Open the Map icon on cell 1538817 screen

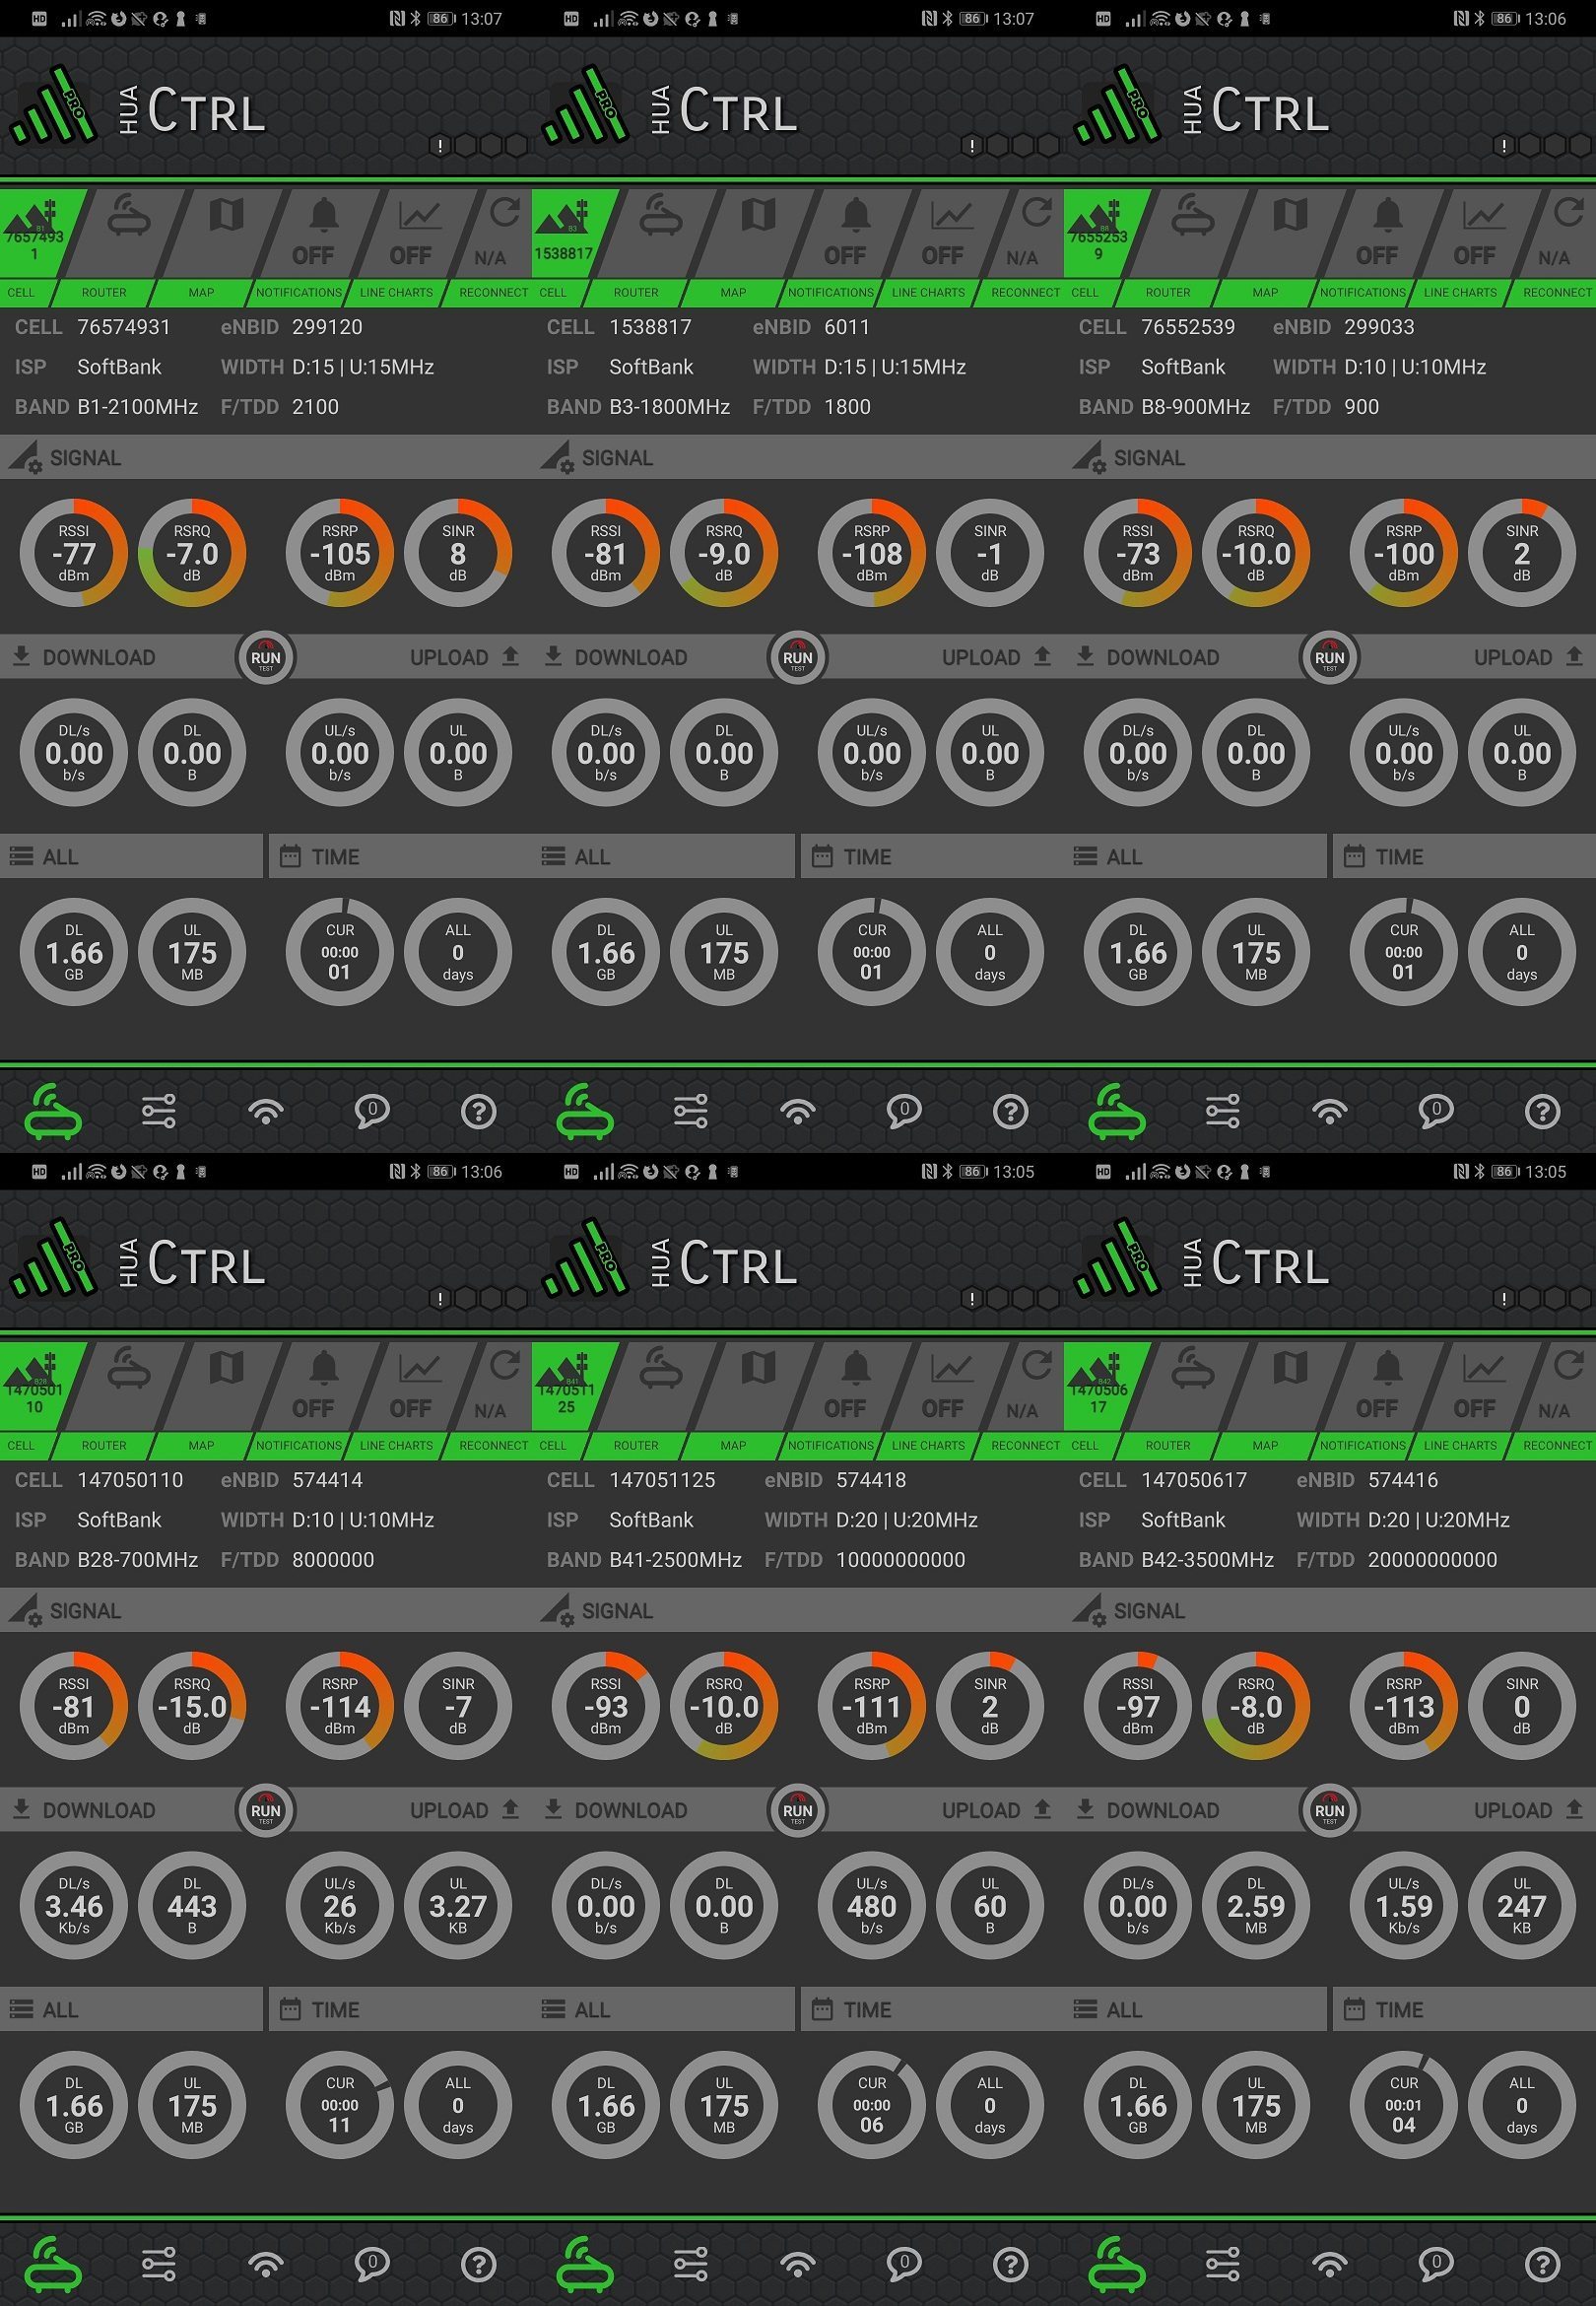pyautogui.click(x=758, y=235)
